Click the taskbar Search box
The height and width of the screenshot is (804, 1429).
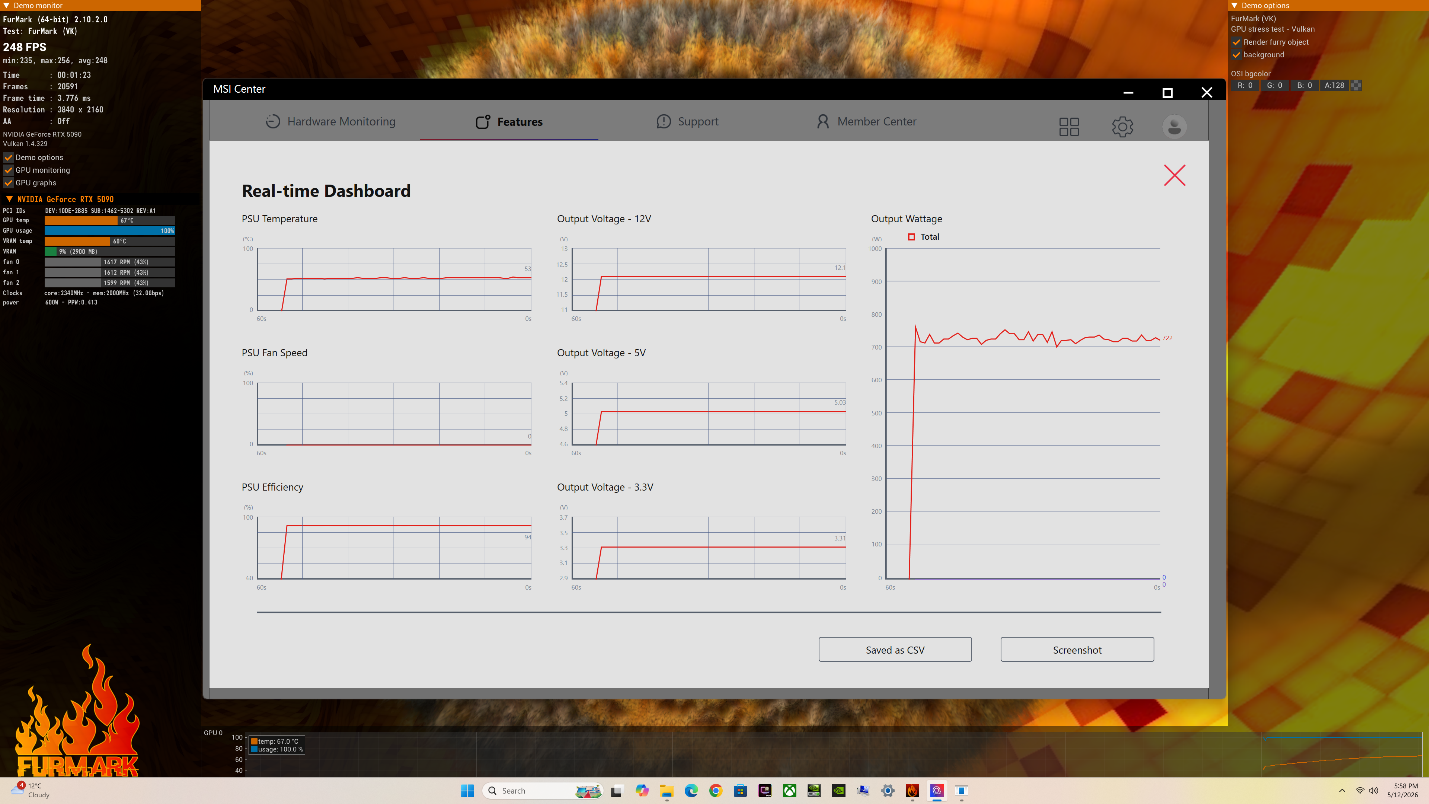click(x=543, y=791)
